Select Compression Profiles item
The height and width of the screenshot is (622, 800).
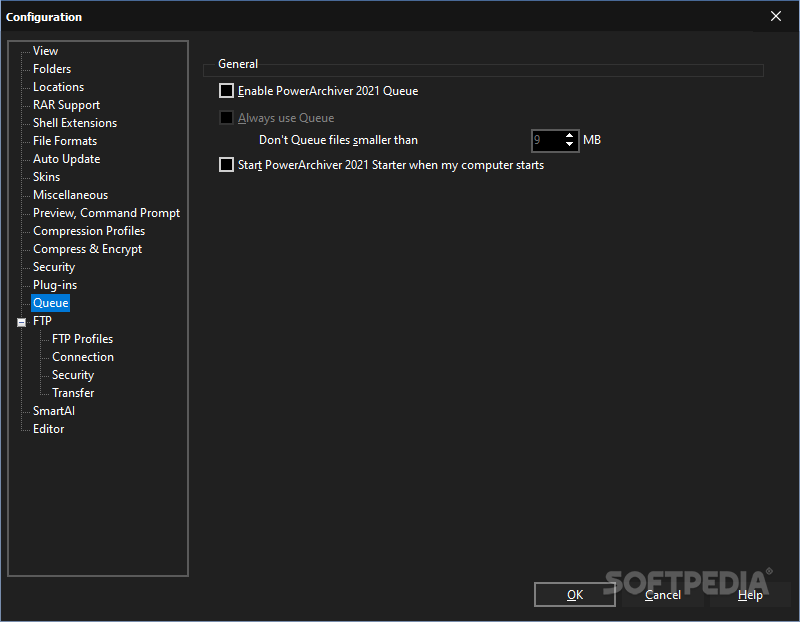click(x=89, y=231)
